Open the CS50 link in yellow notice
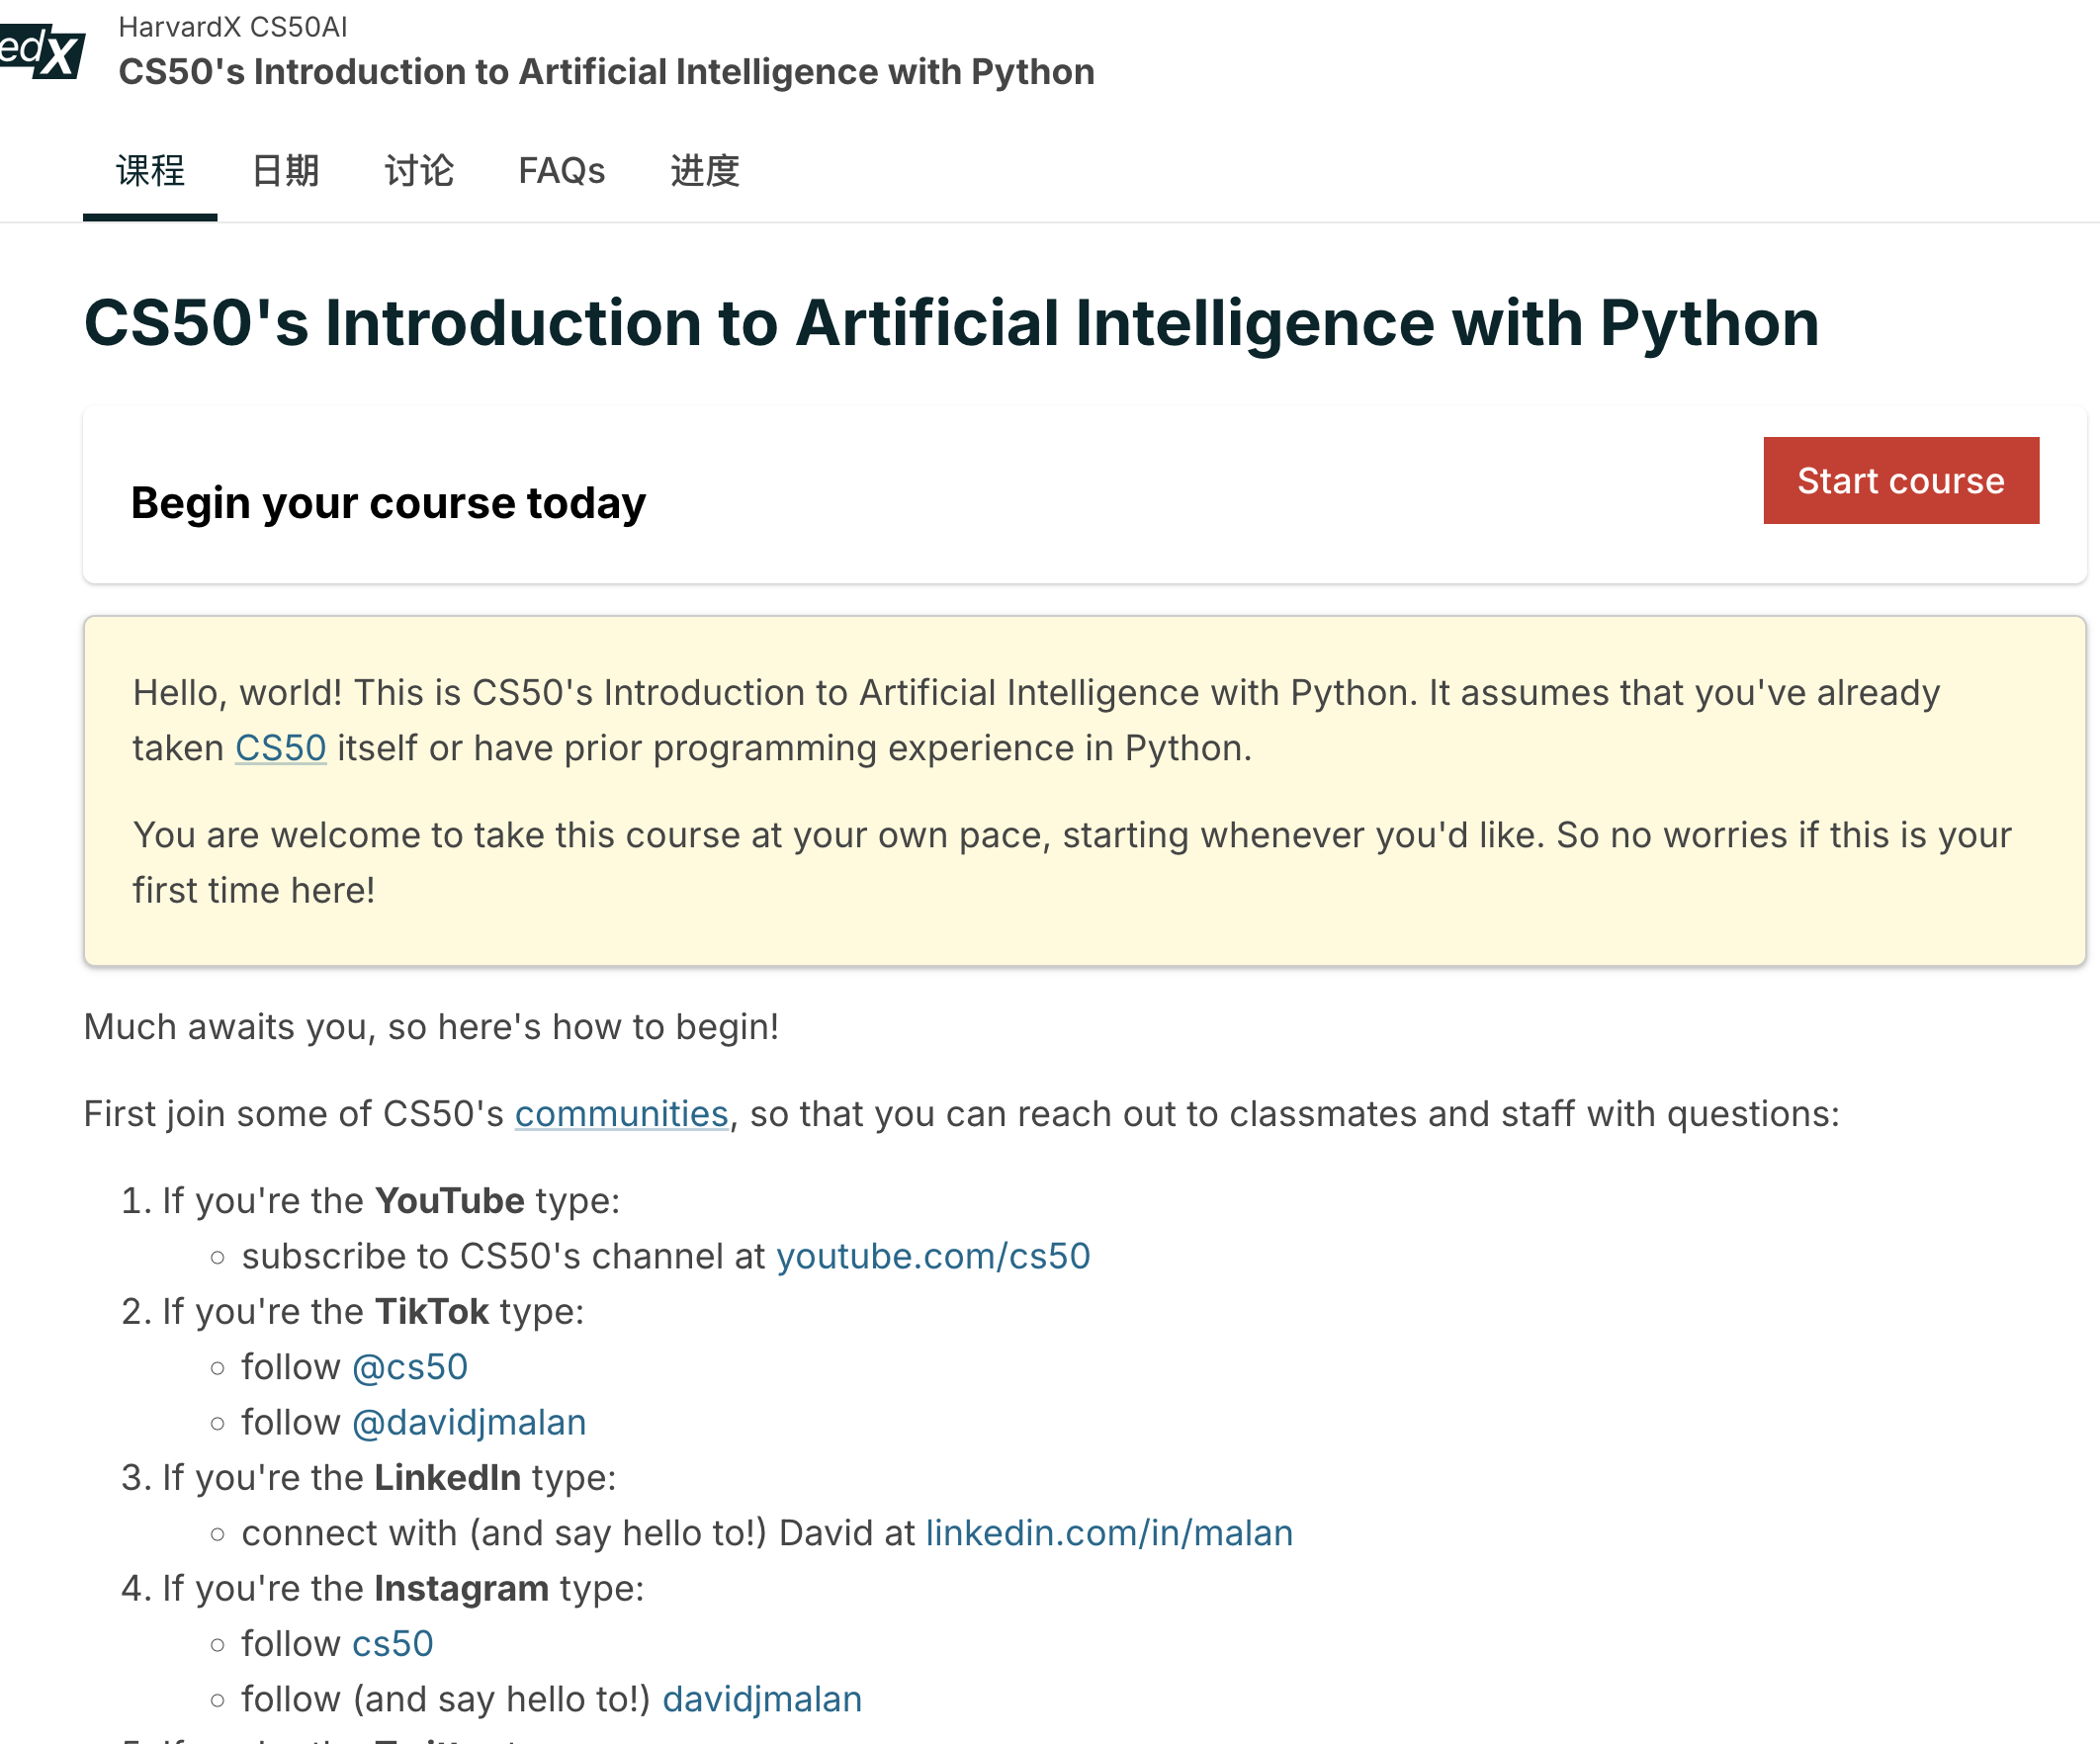Viewport: 2100px width, 1744px height. click(280, 748)
